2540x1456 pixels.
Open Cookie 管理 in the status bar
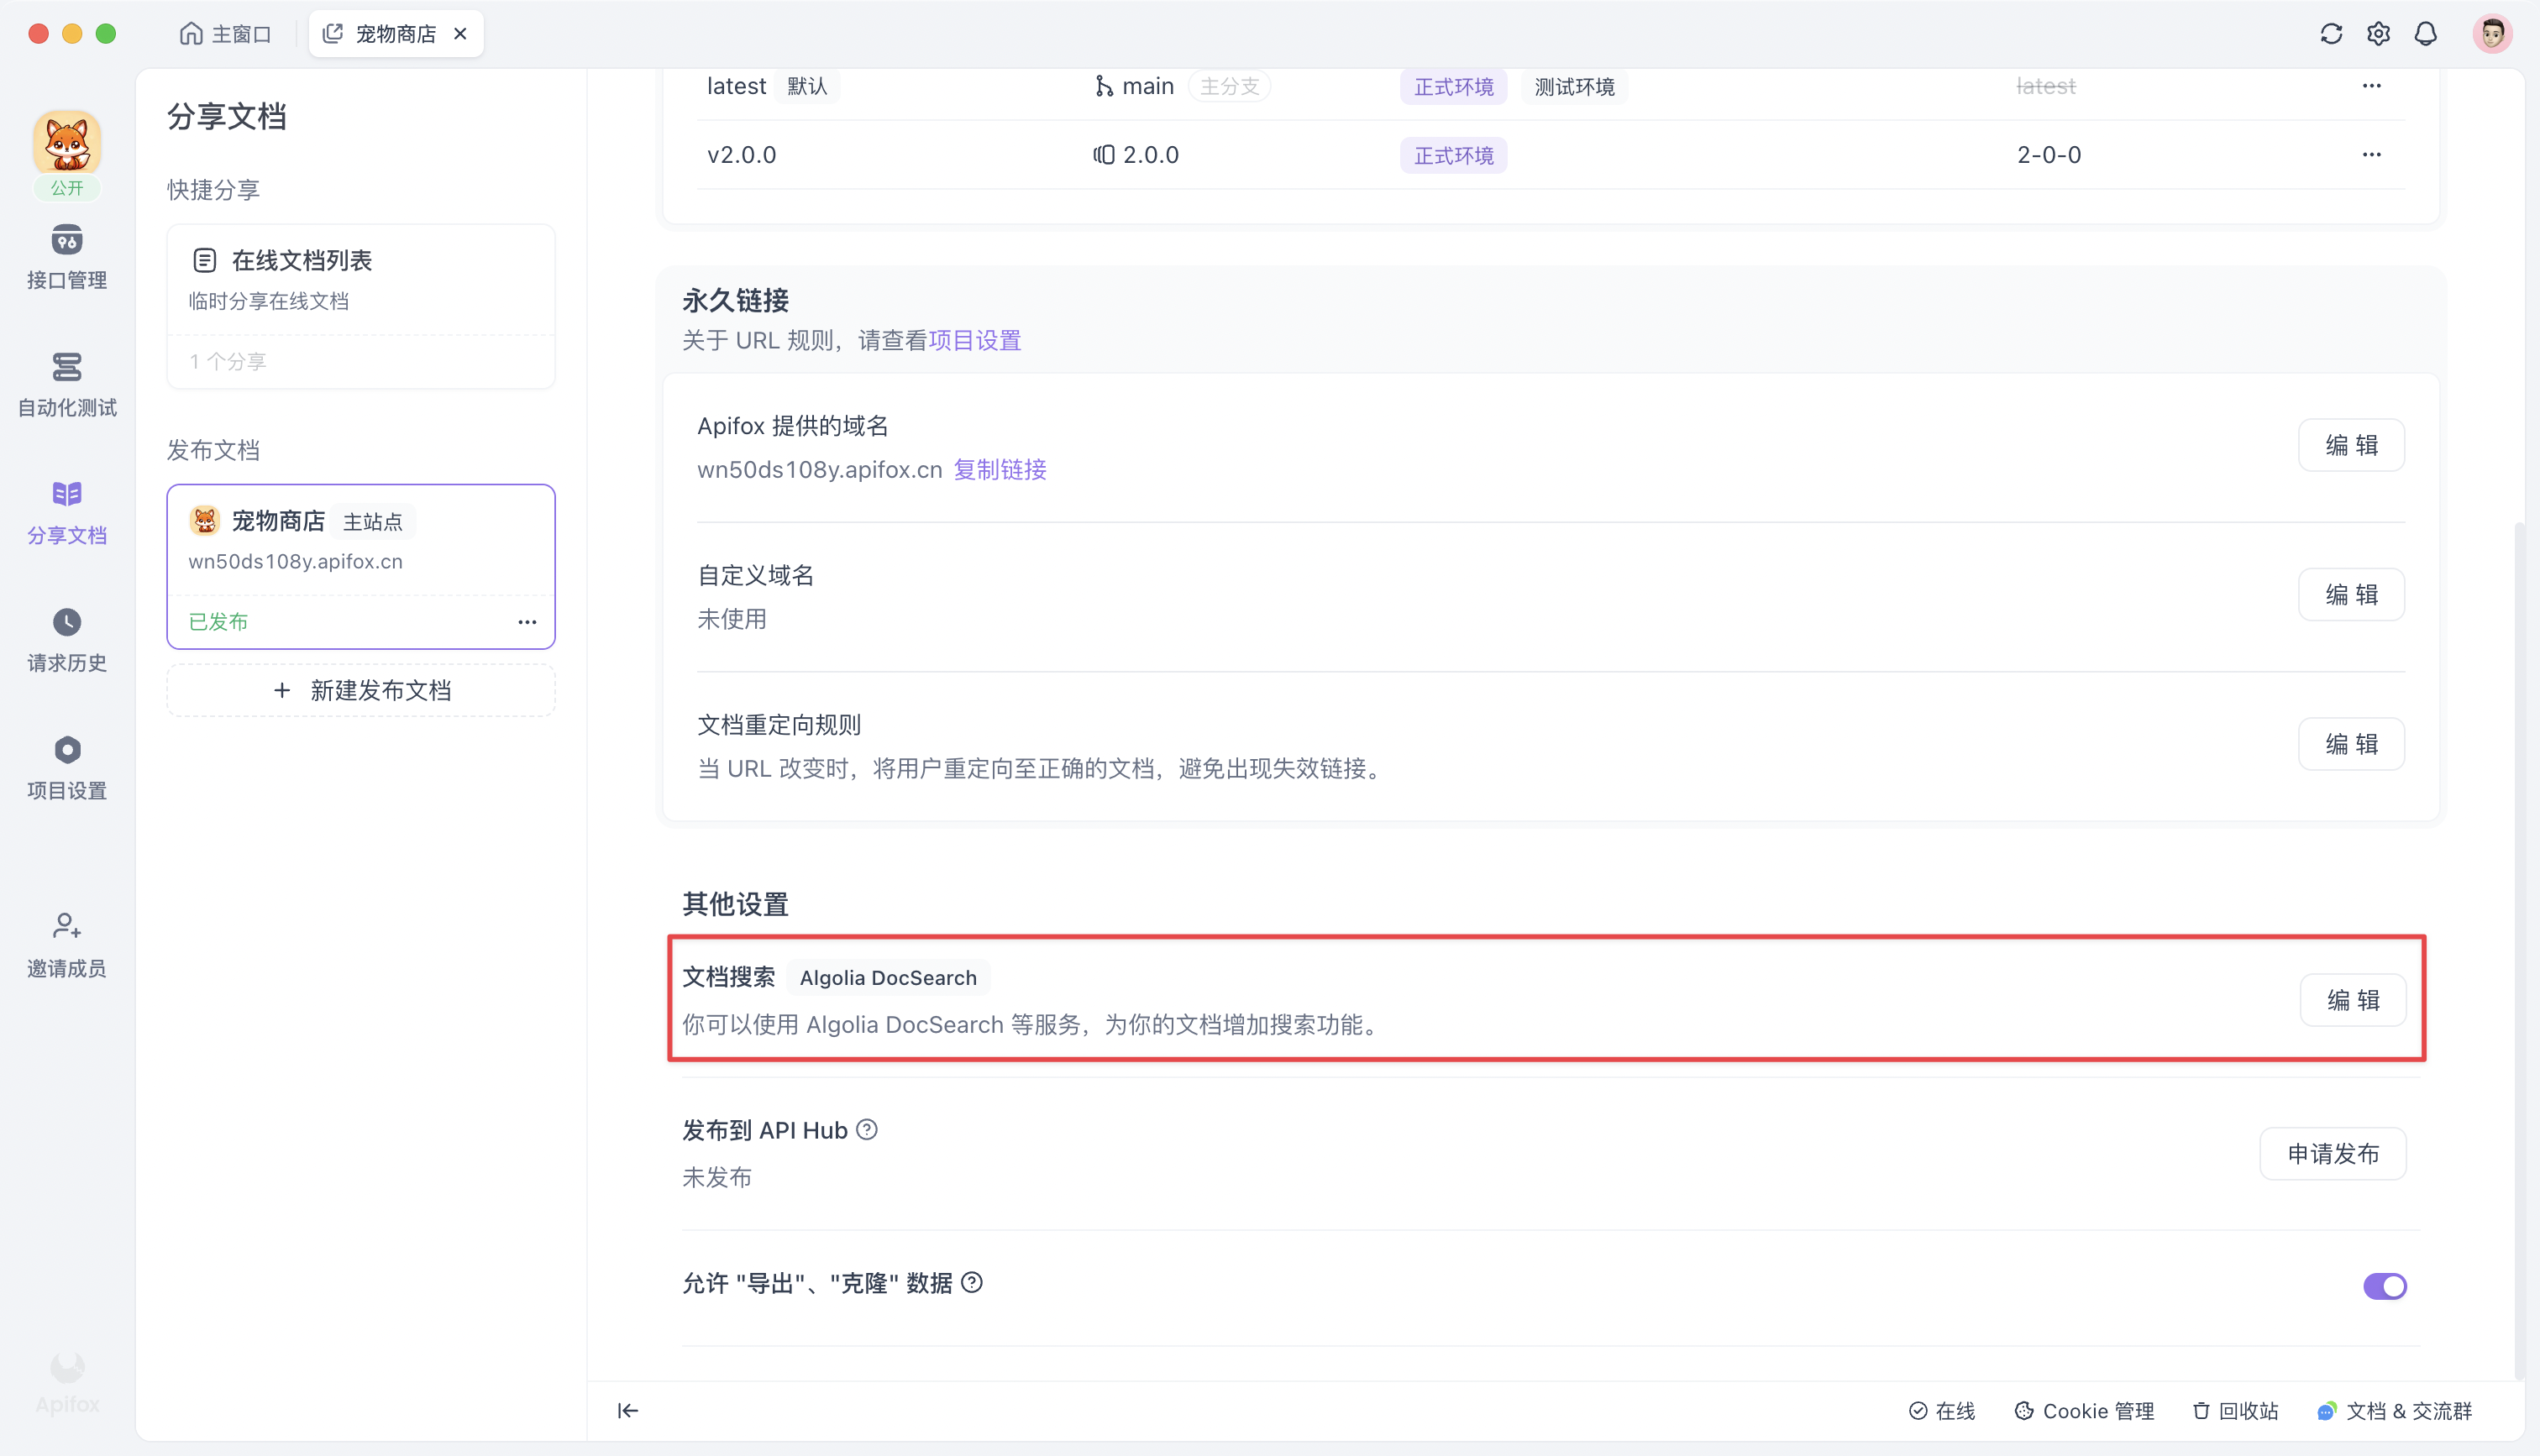point(2085,1410)
